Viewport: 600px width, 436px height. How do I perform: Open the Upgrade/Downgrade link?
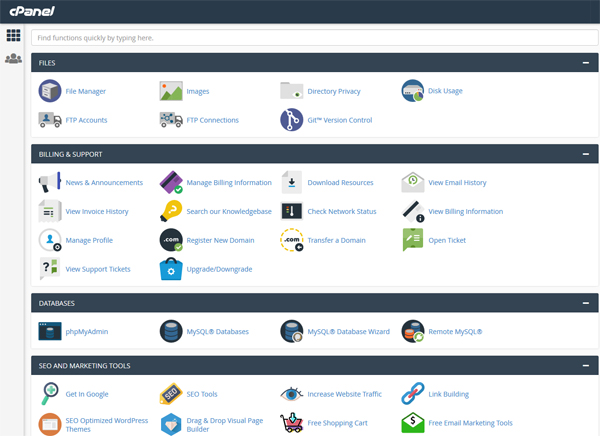[219, 269]
